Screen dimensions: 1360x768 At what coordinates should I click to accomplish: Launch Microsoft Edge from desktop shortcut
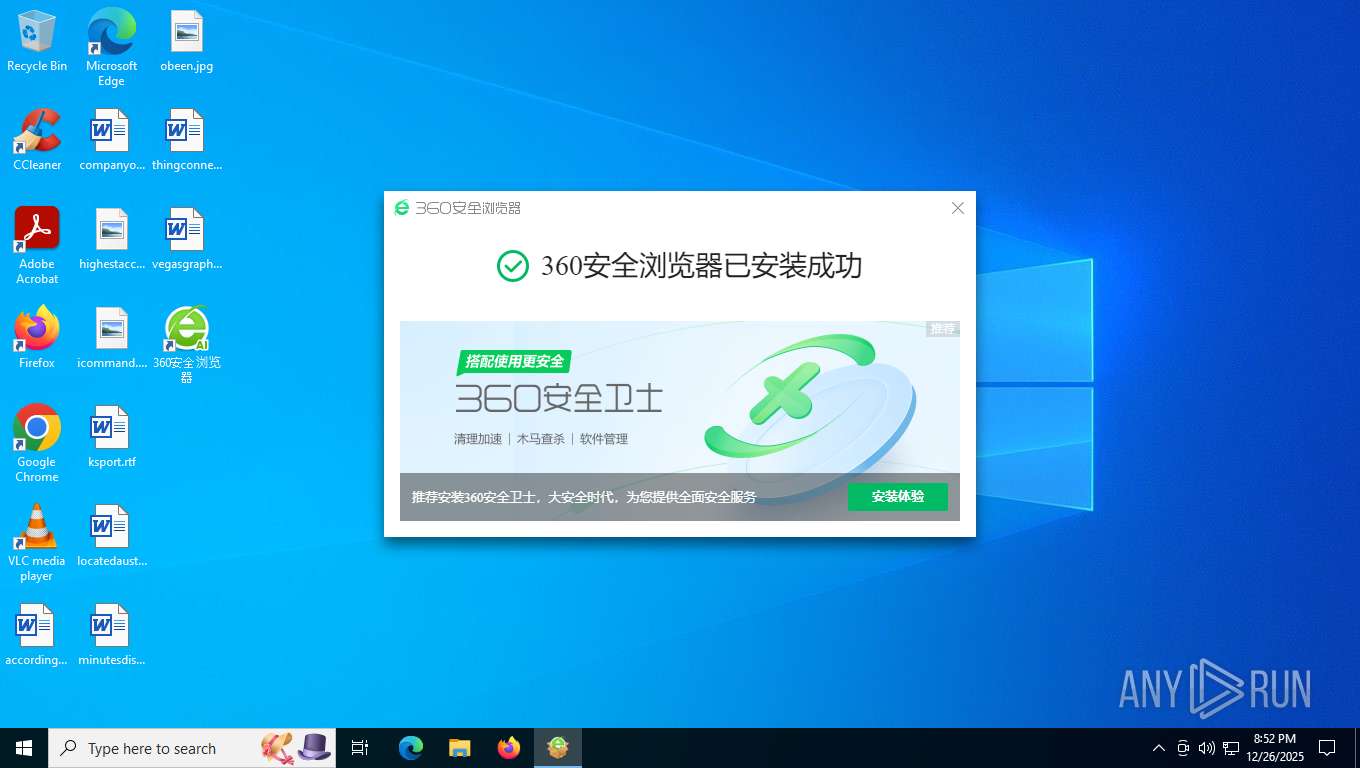click(111, 47)
